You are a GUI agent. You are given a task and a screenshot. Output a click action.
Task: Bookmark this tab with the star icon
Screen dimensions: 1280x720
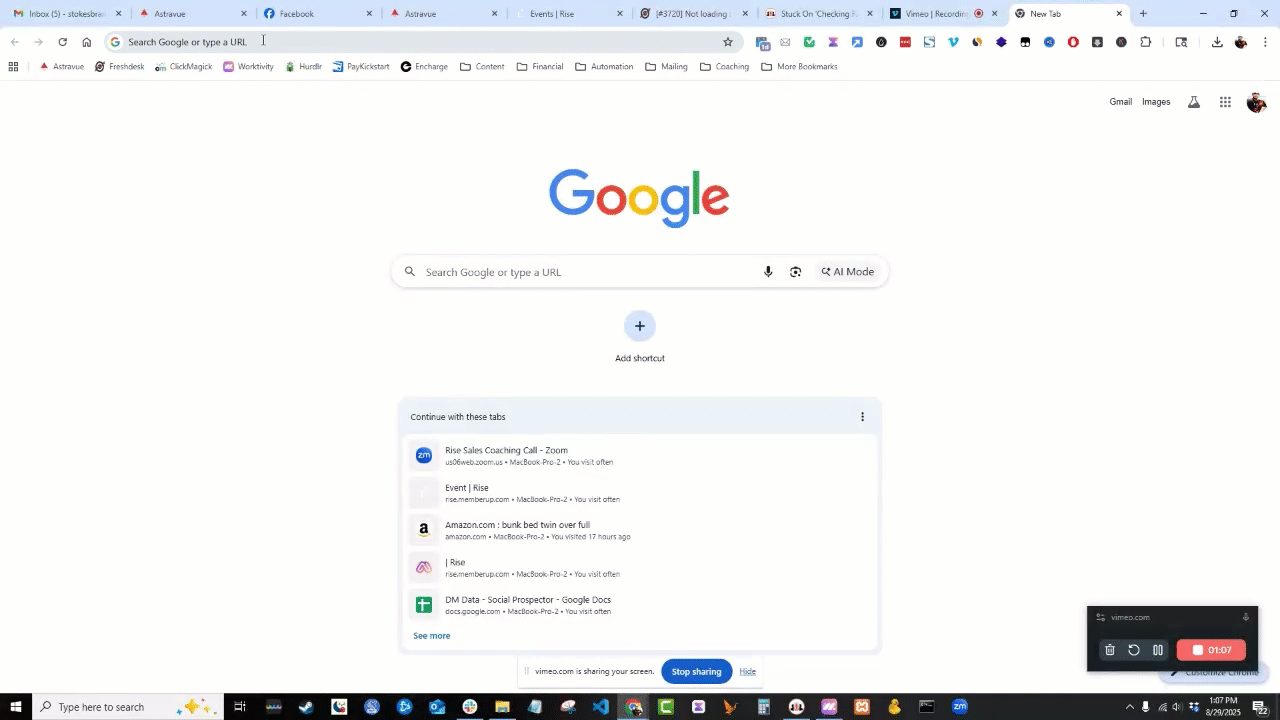click(x=728, y=42)
